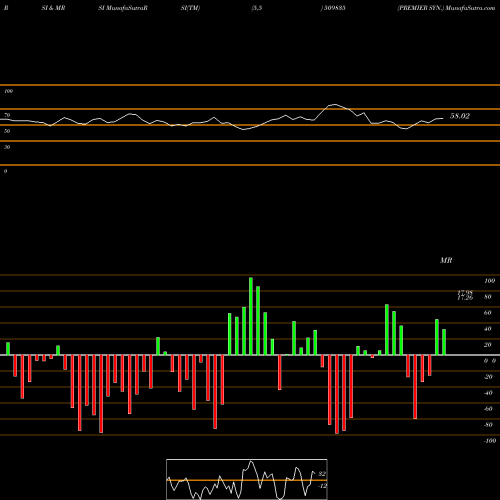Click the 30 label on RSI axis
This screenshot has height=500, width=500.
point(7,147)
